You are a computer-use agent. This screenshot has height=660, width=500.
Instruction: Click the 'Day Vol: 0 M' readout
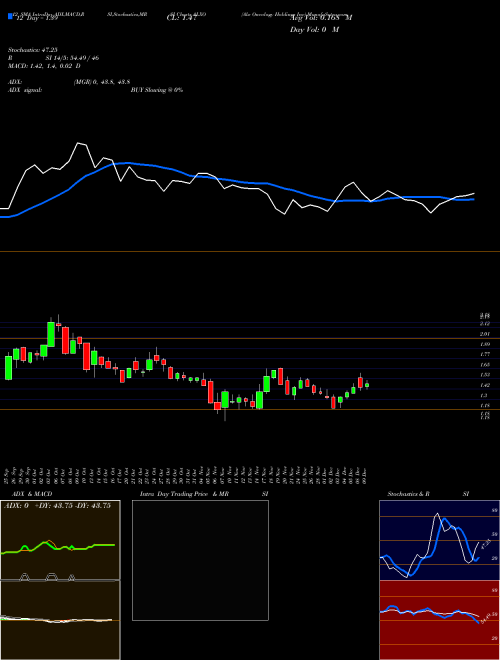(314, 30)
